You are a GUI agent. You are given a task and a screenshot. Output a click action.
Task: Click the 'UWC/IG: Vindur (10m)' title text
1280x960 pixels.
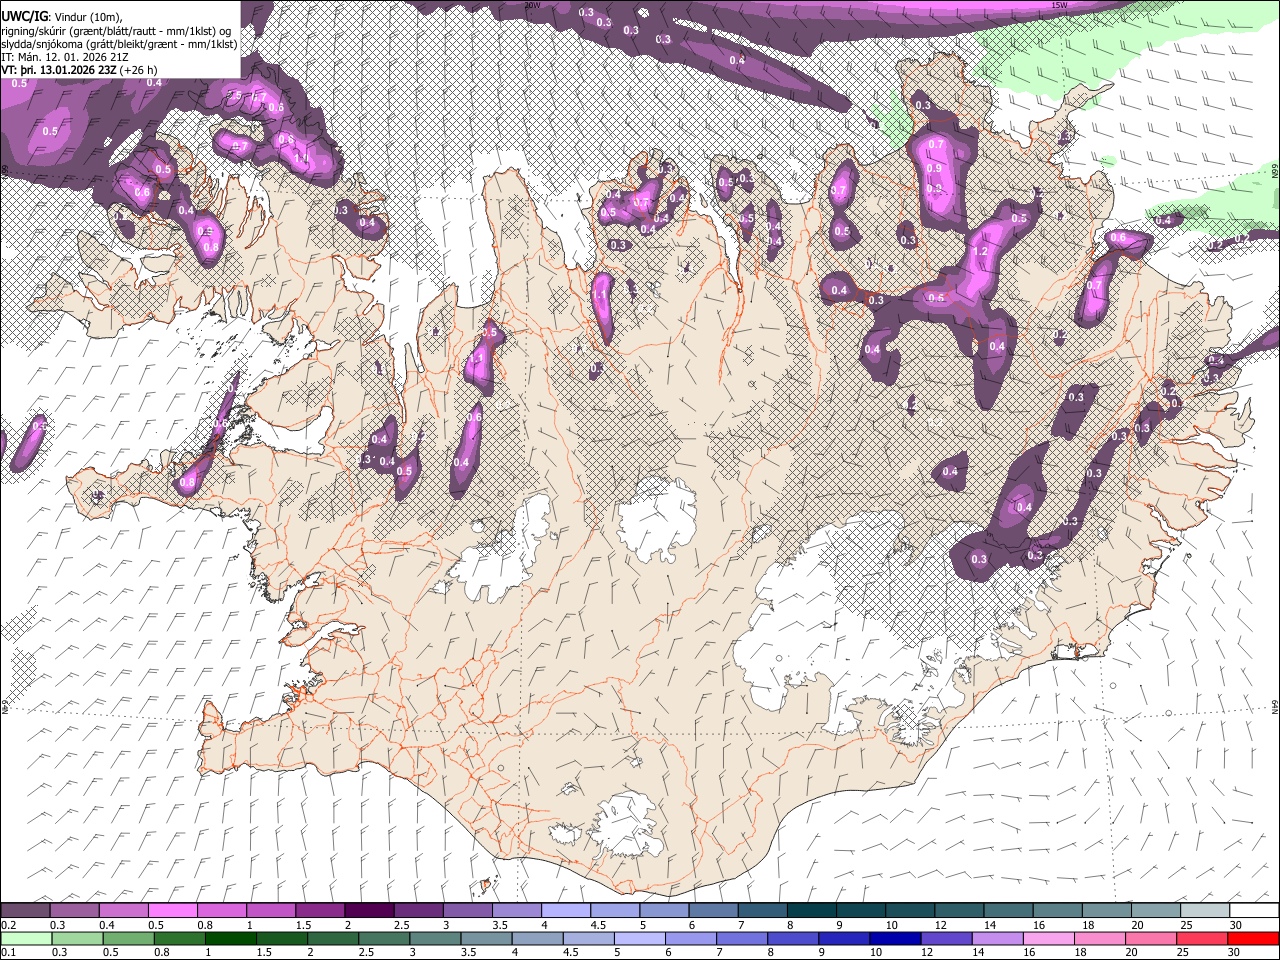62,17
